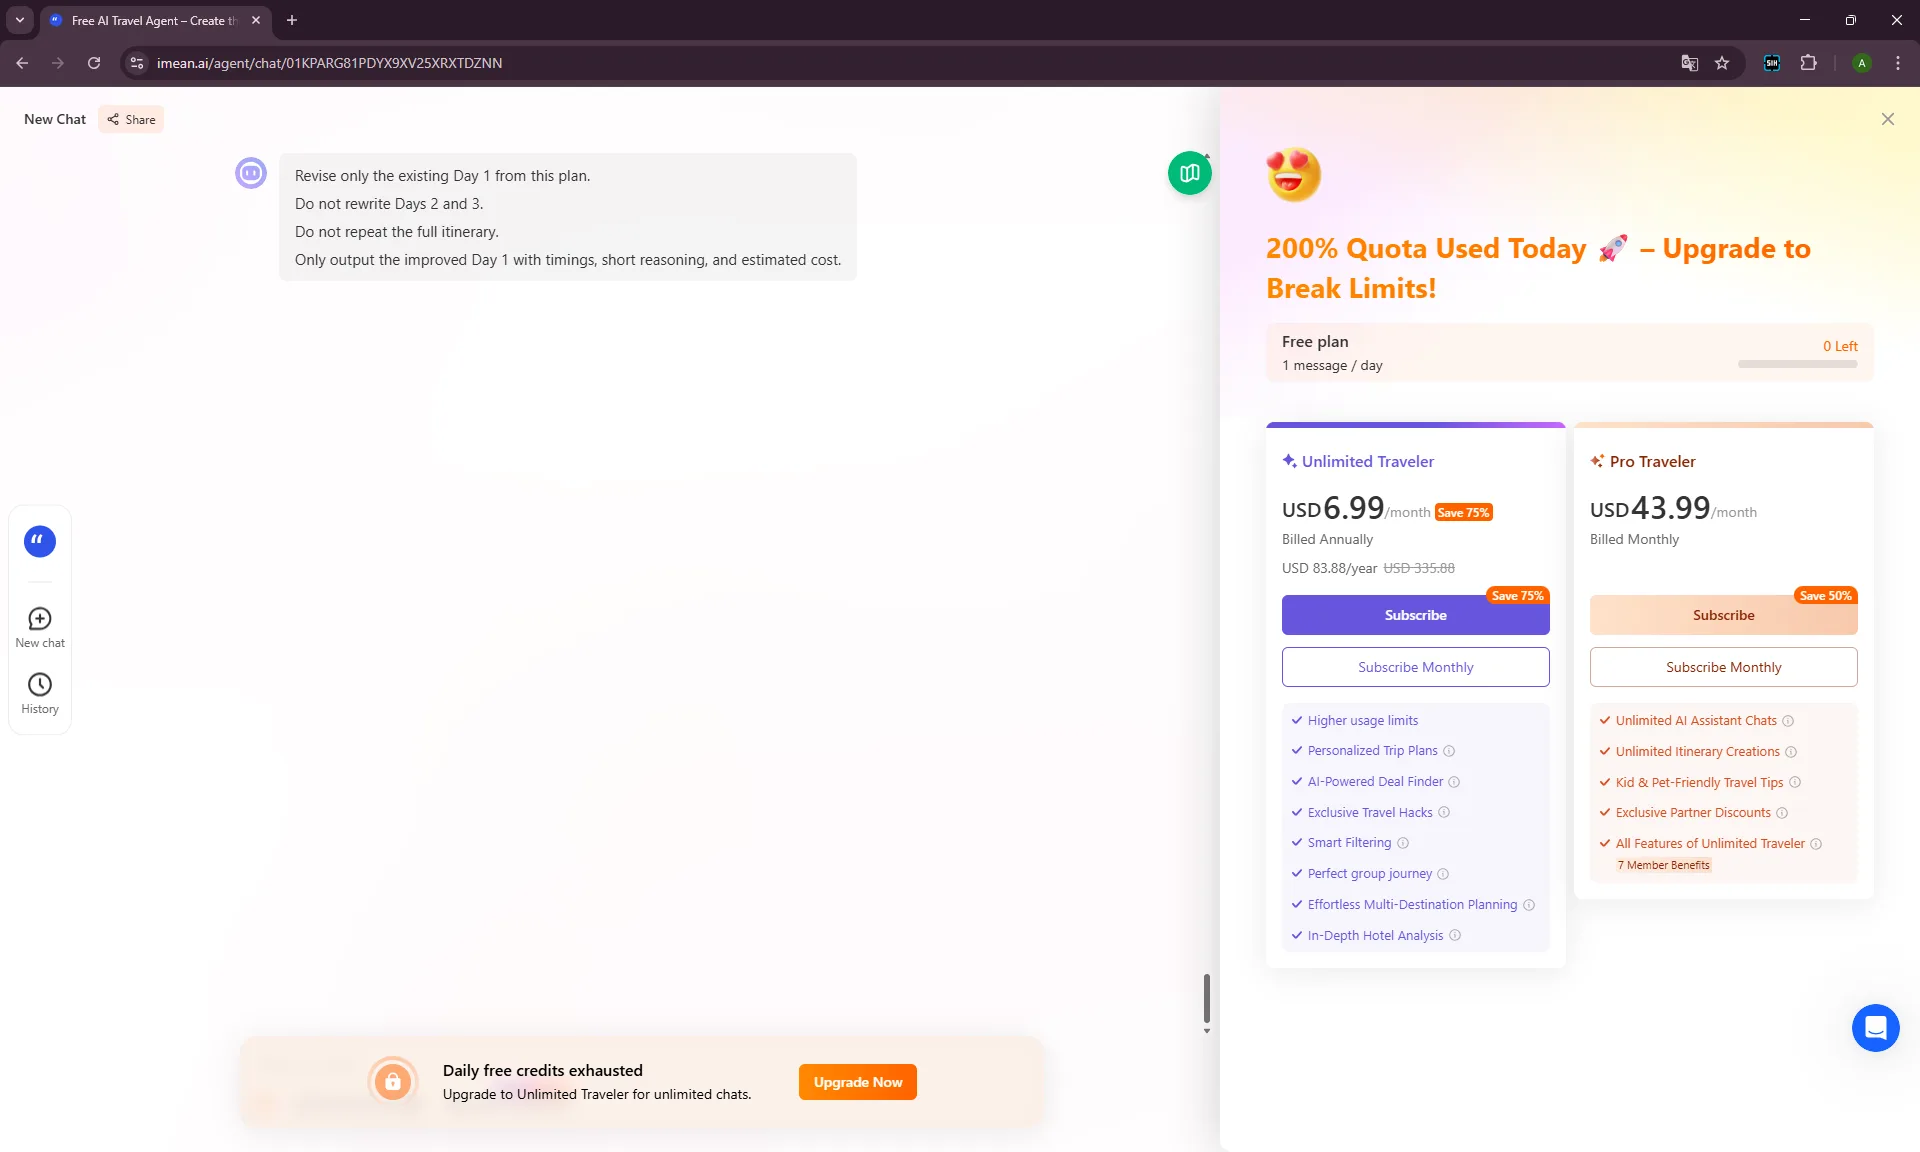1920x1152 pixels.
Task: Open the green map view button
Action: tap(1189, 173)
